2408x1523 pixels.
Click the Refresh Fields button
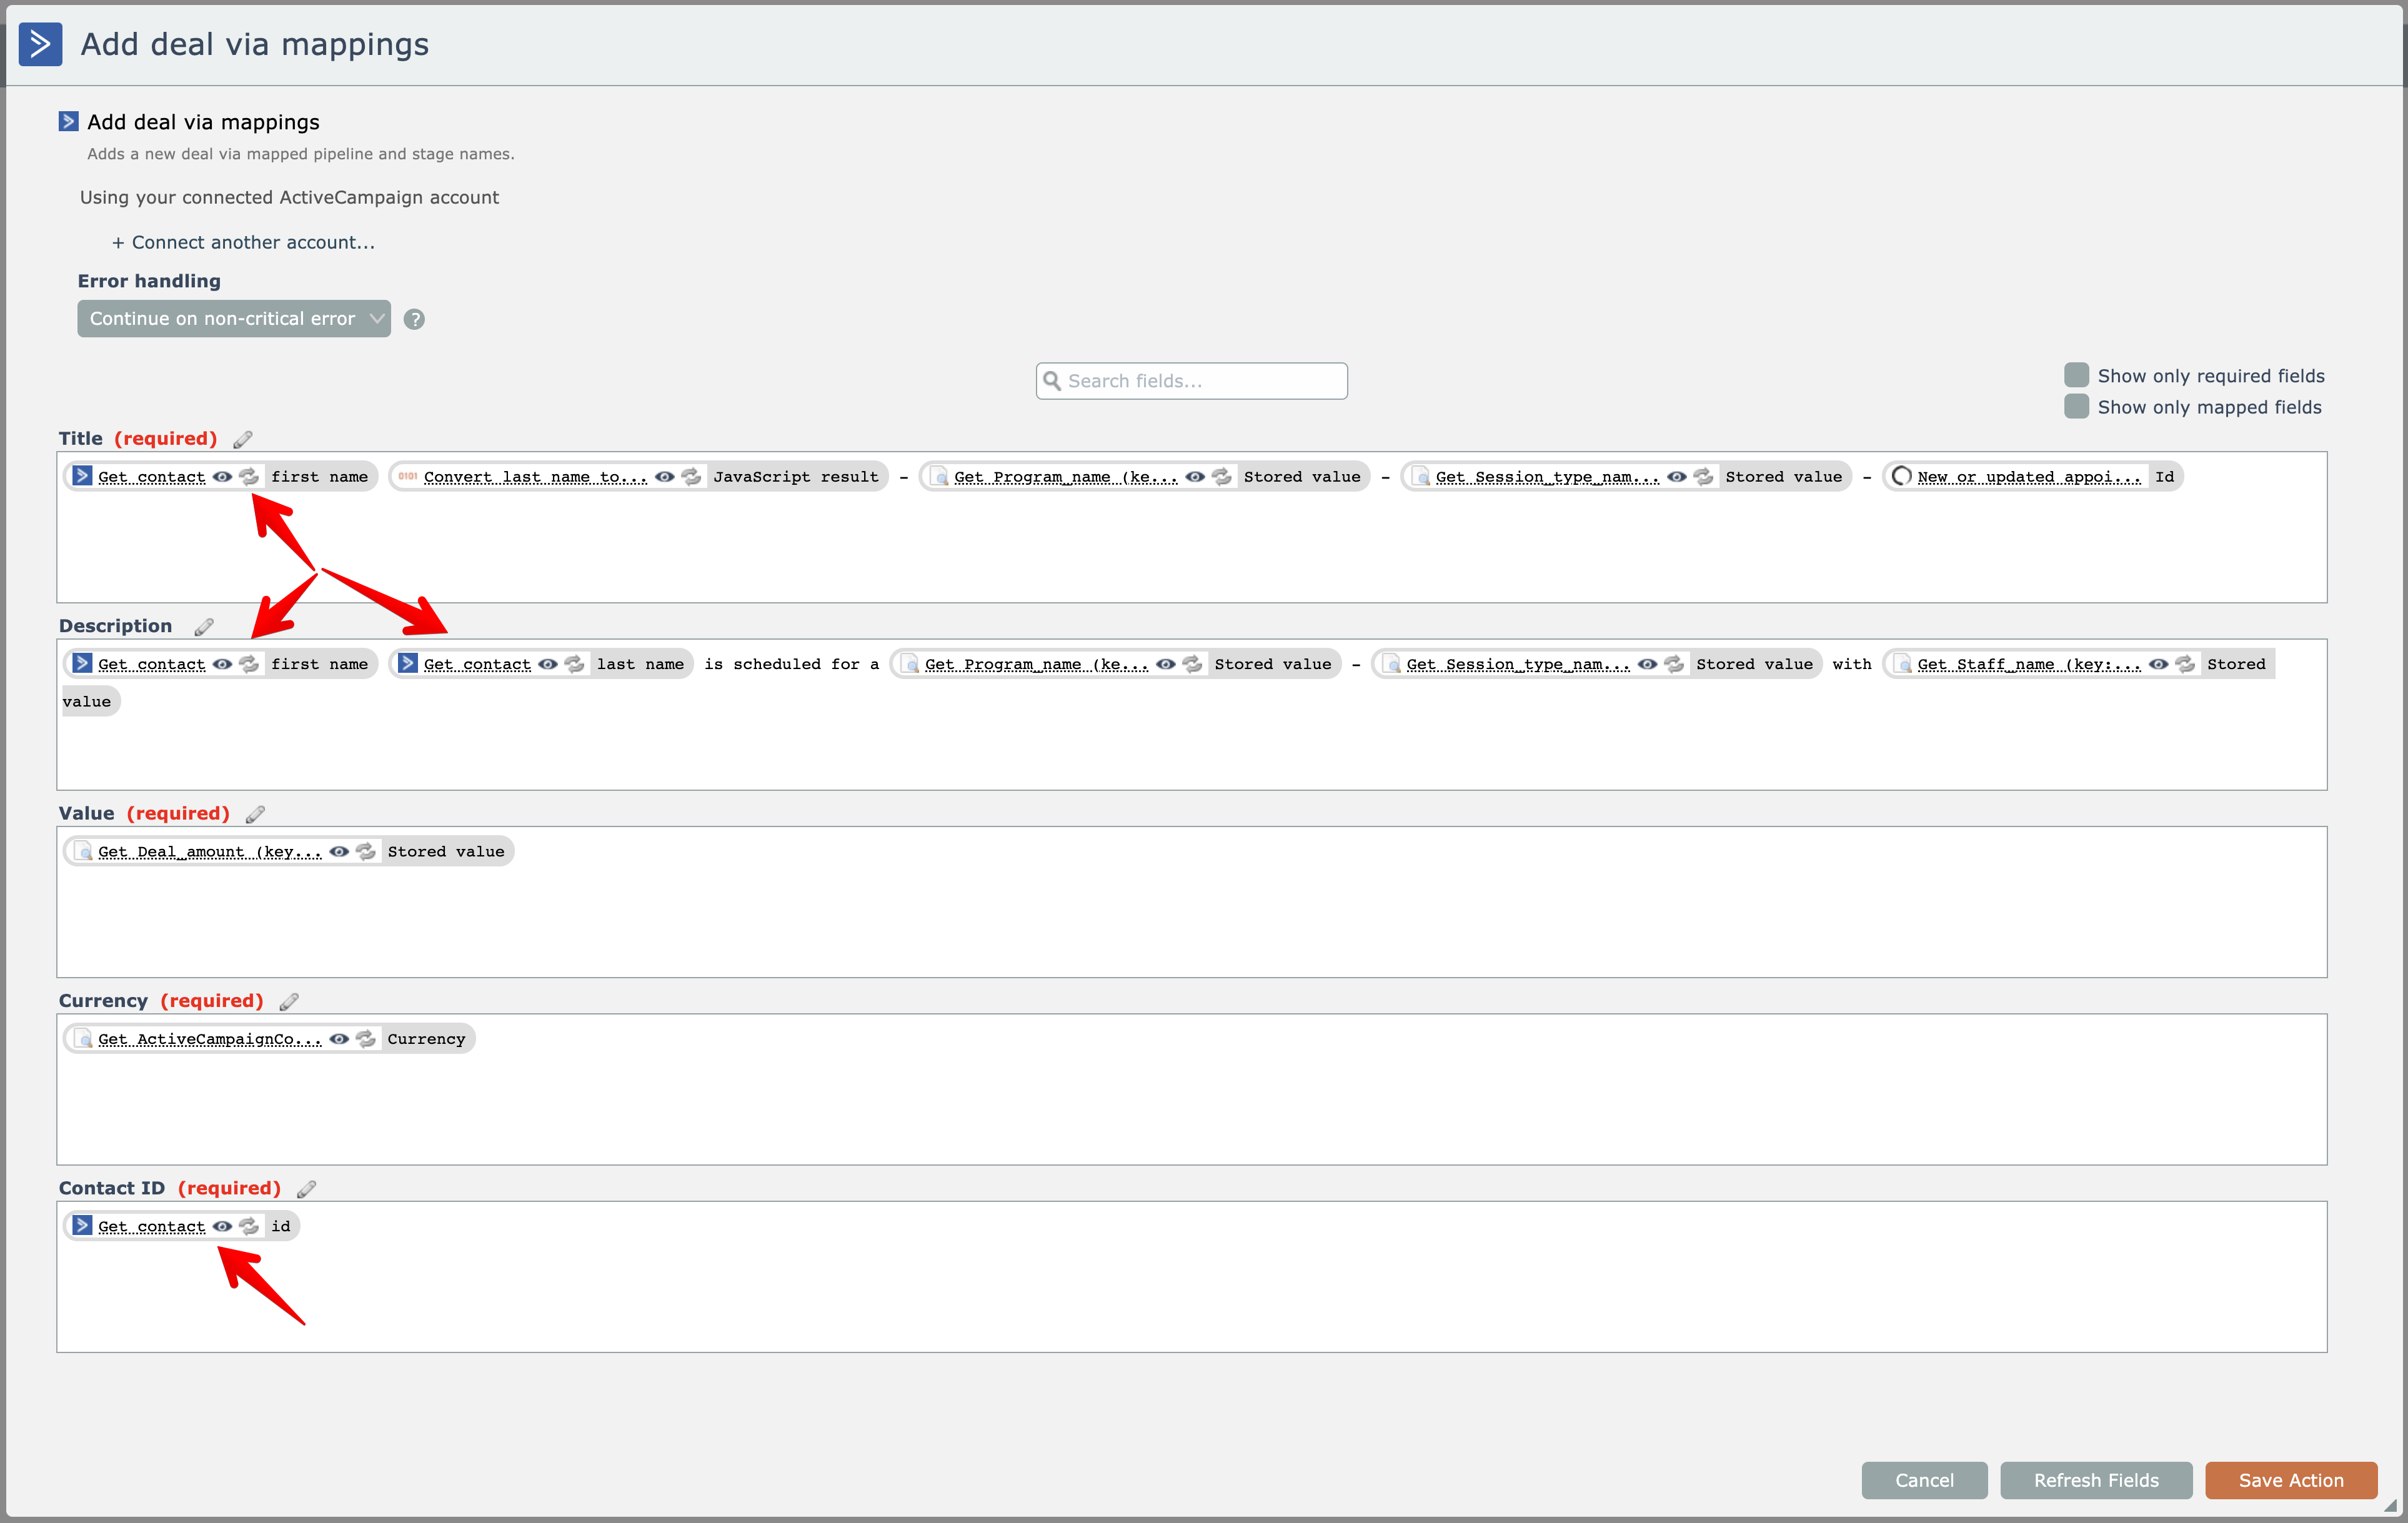point(2095,1480)
